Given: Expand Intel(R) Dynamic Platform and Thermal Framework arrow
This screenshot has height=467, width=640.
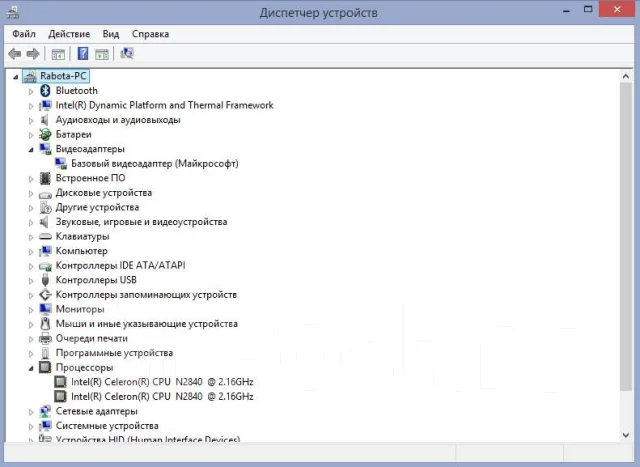Looking at the screenshot, I should coord(31,106).
